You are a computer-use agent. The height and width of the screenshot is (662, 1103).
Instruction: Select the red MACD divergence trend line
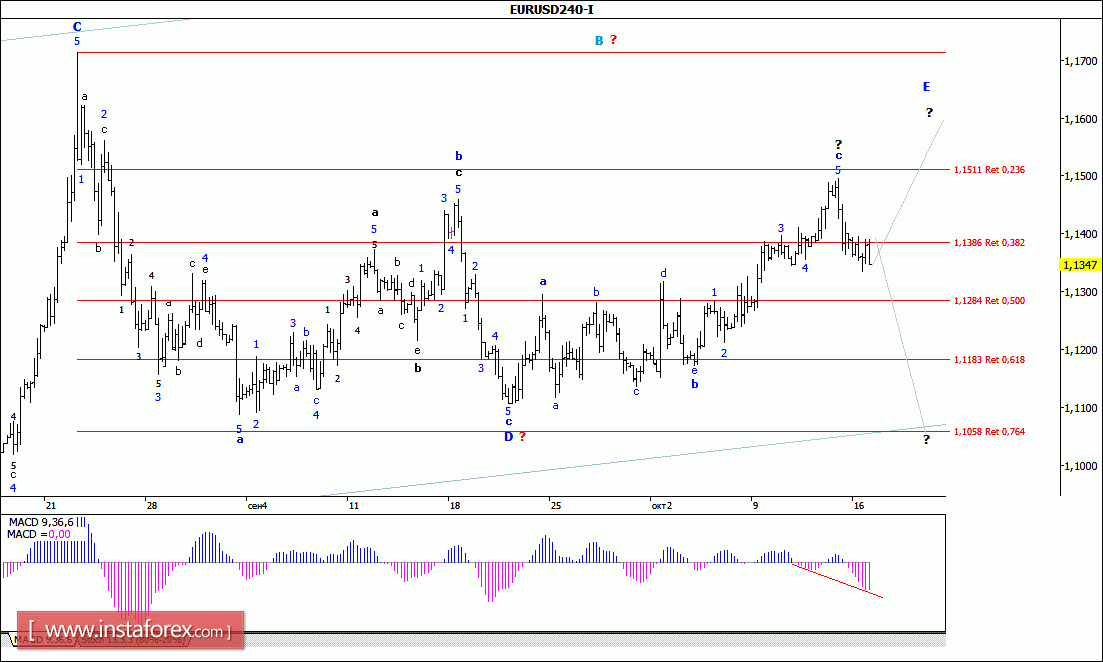pyautogui.click(x=837, y=580)
